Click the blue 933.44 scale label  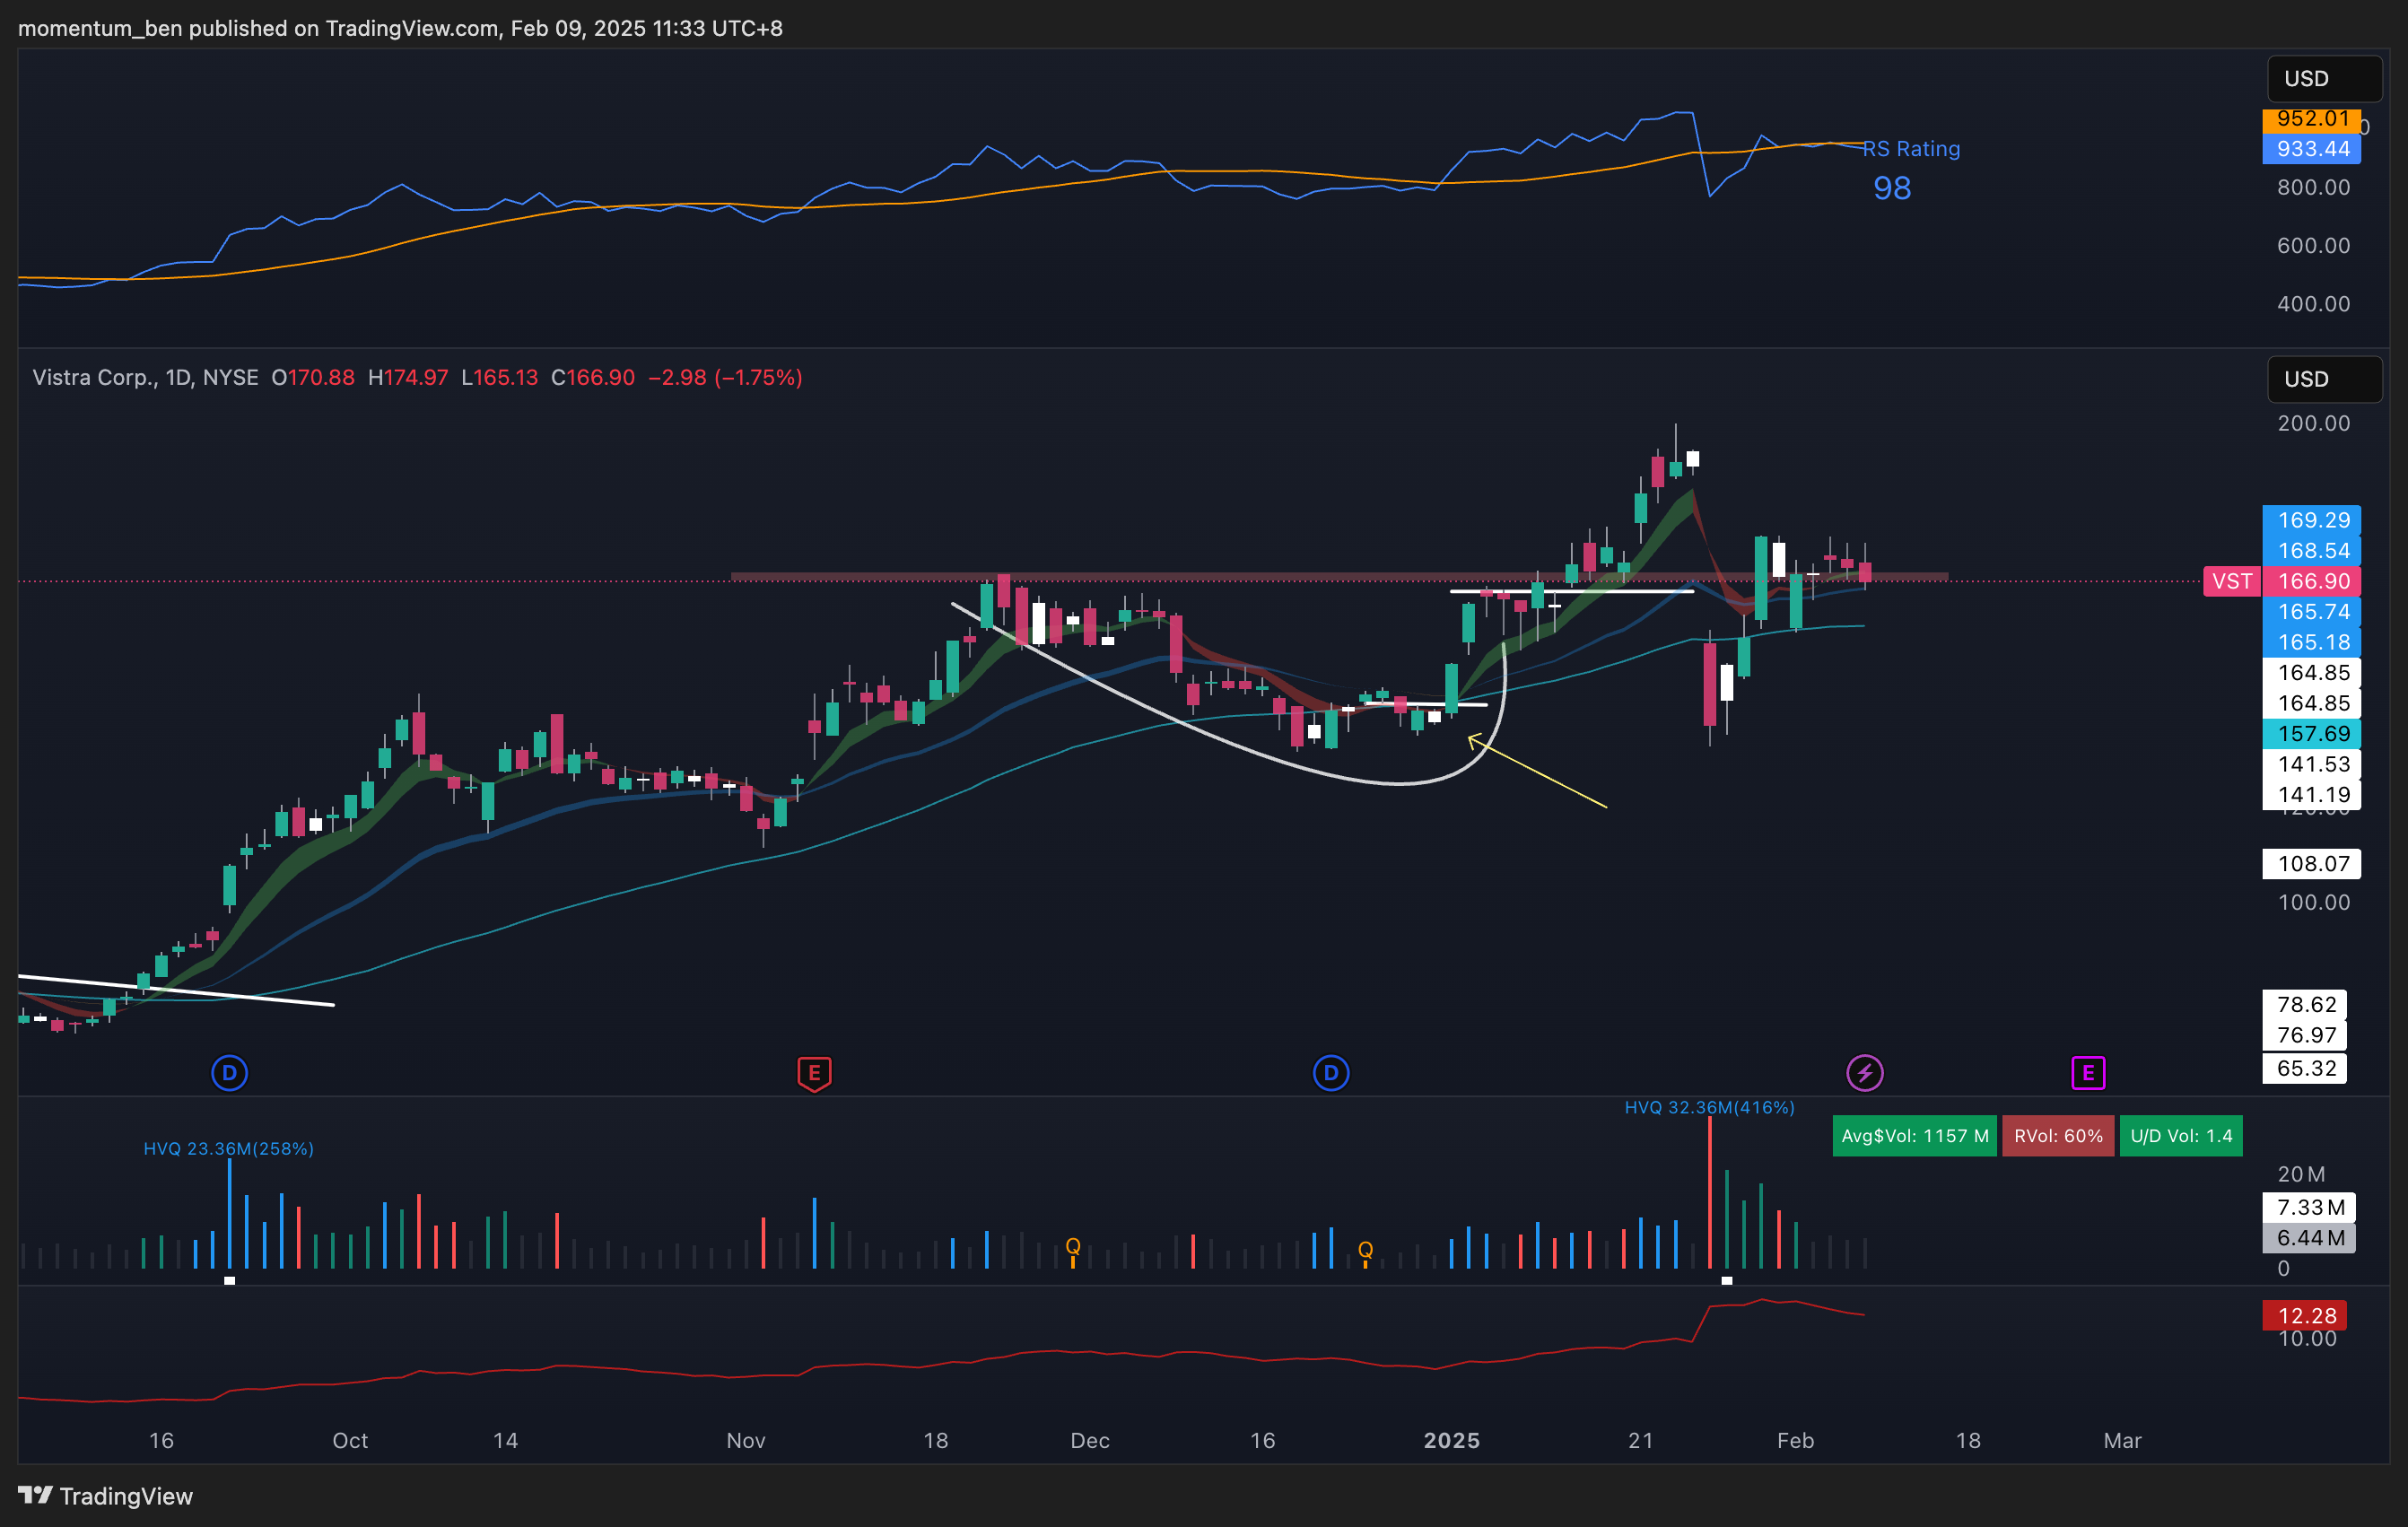pyautogui.click(x=2311, y=149)
